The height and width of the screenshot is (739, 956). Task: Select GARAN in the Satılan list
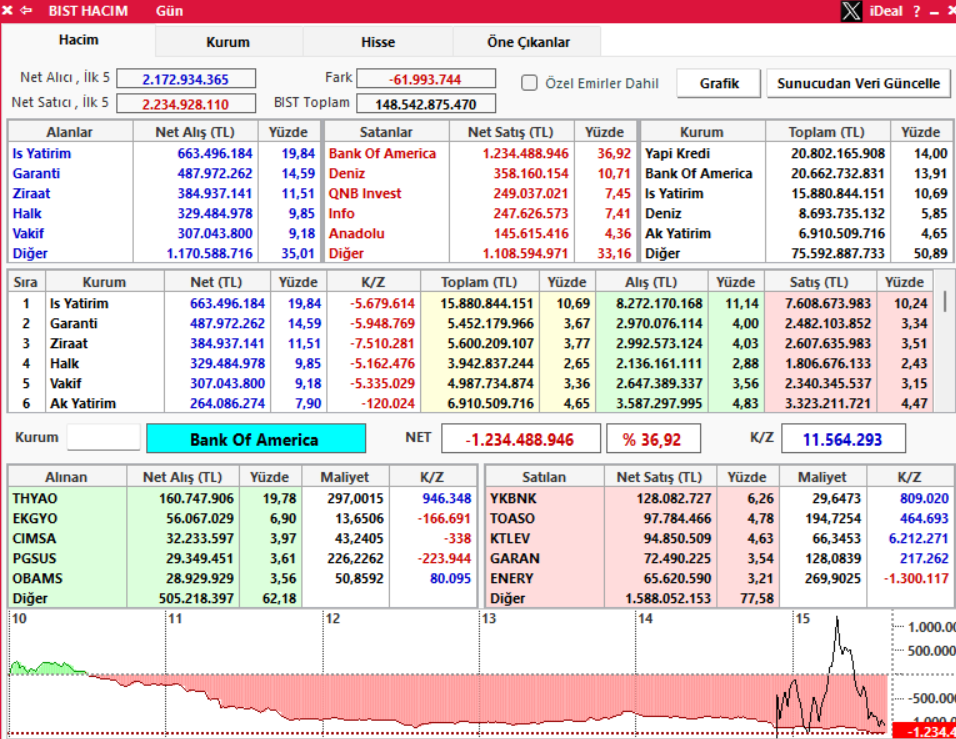coord(515,559)
